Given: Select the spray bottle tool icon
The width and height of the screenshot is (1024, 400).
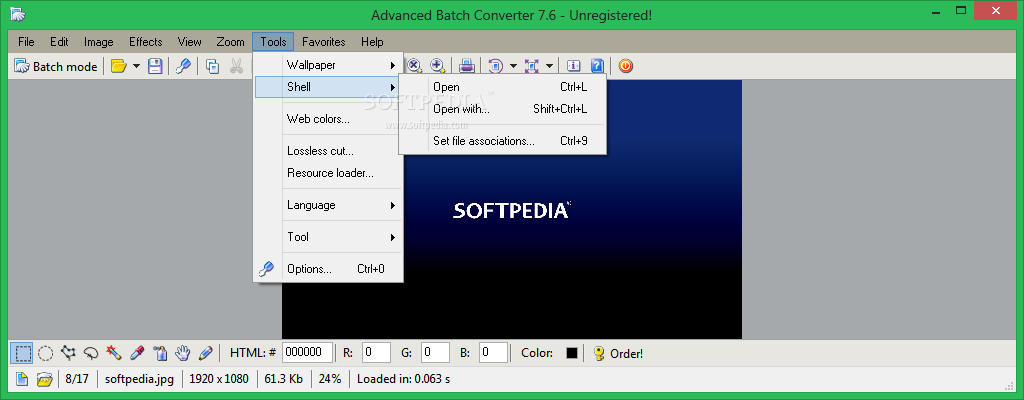Looking at the screenshot, I should (x=160, y=354).
